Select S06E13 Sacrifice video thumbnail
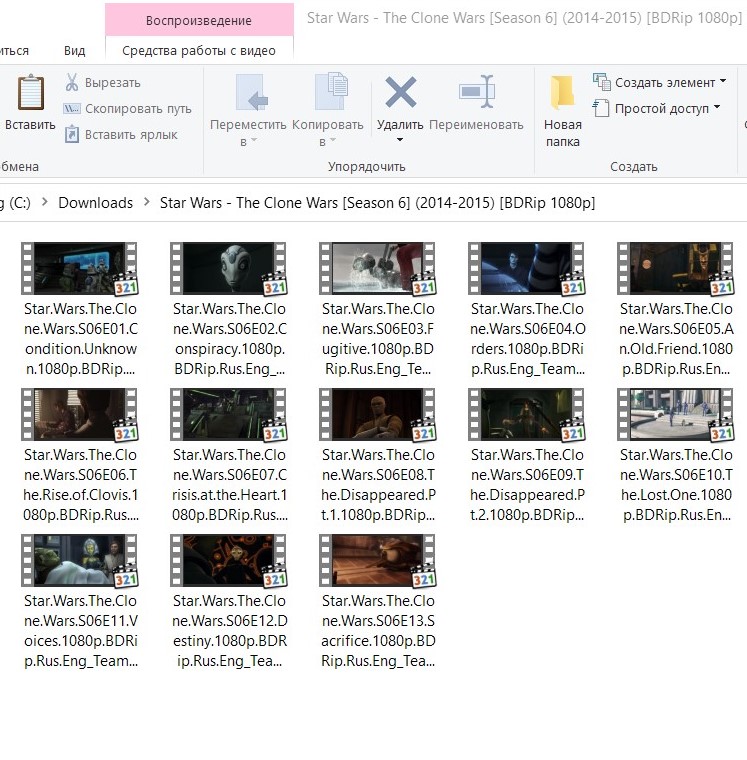The width and height of the screenshot is (747, 760). point(378,560)
